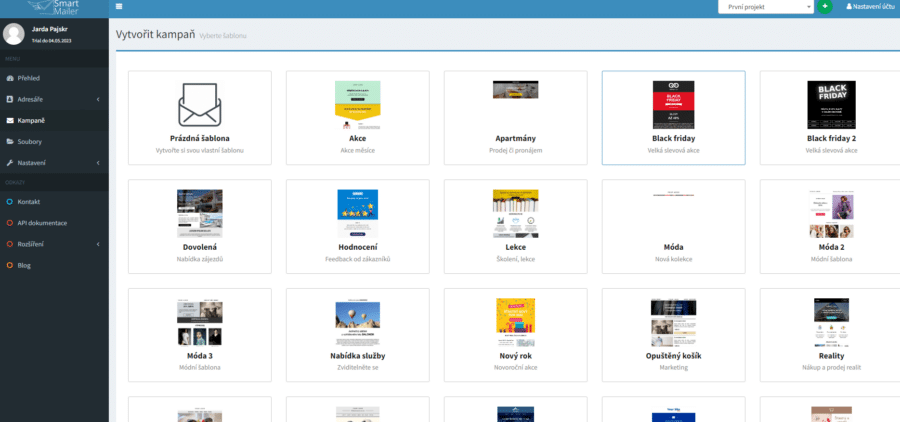The image size is (900, 422).
Task: Expand the Nastavení submenu chevron
Action: [98, 163]
